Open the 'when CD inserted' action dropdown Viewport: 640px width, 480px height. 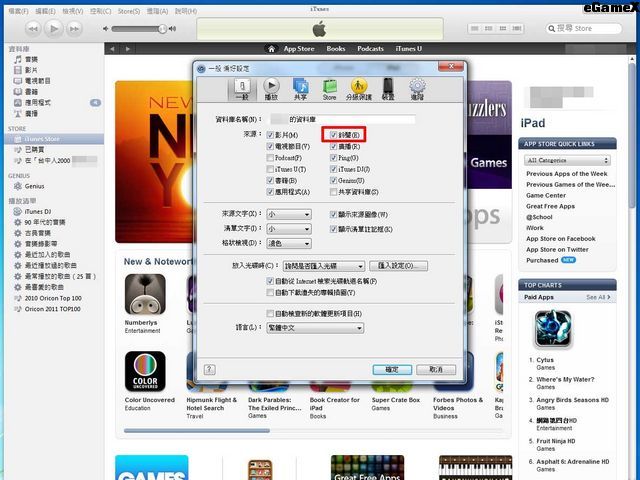click(x=324, y=266)
